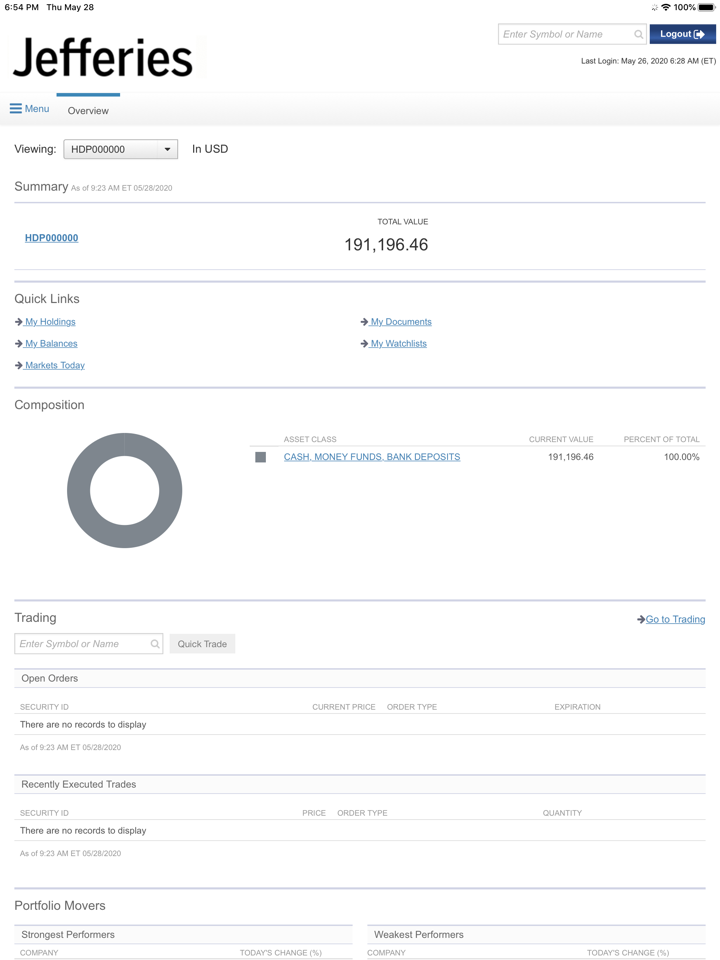Screen dimensions: 720x960
Task: Click the donut composition chart
Action: 124,490
